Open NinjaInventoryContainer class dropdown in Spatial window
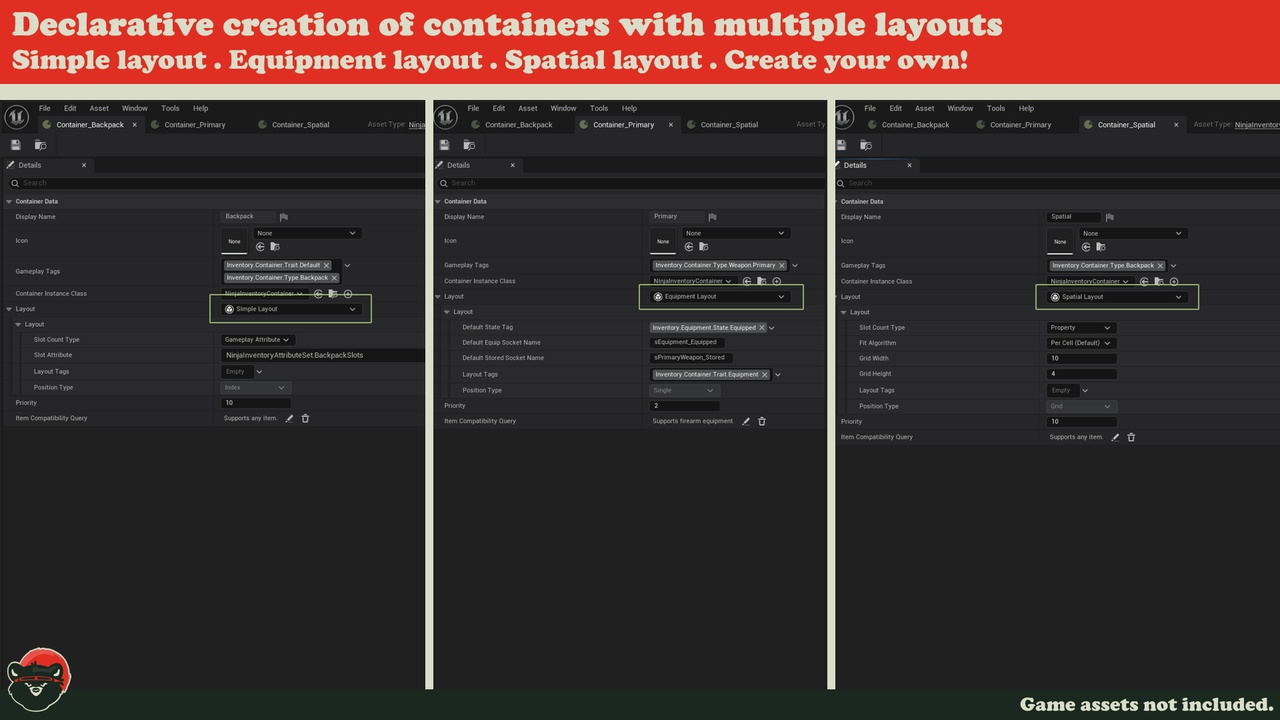1280x720 pixels. point(1091,282)
